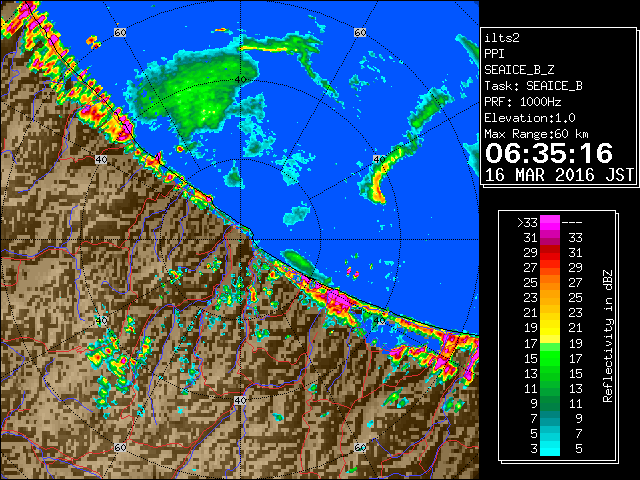Click the "3" label at the legend bottom
Image resolution: width=640 pixels, height=480 pixels.
coord(534,449)
